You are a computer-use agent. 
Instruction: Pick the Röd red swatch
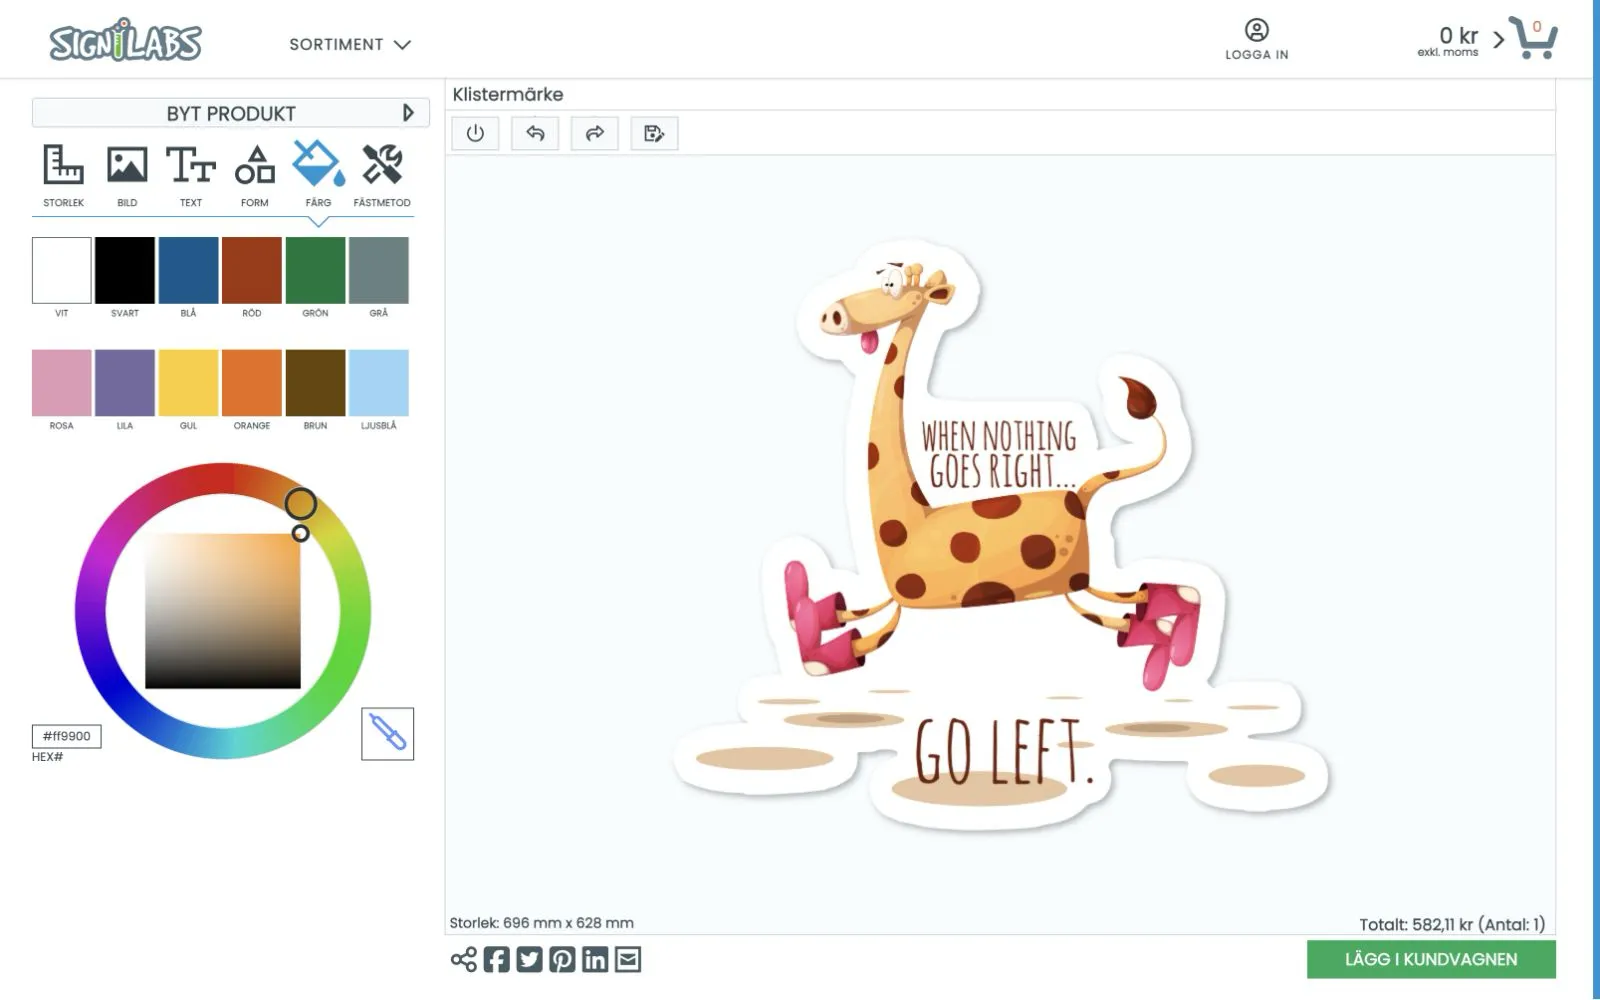coord(252,270)
